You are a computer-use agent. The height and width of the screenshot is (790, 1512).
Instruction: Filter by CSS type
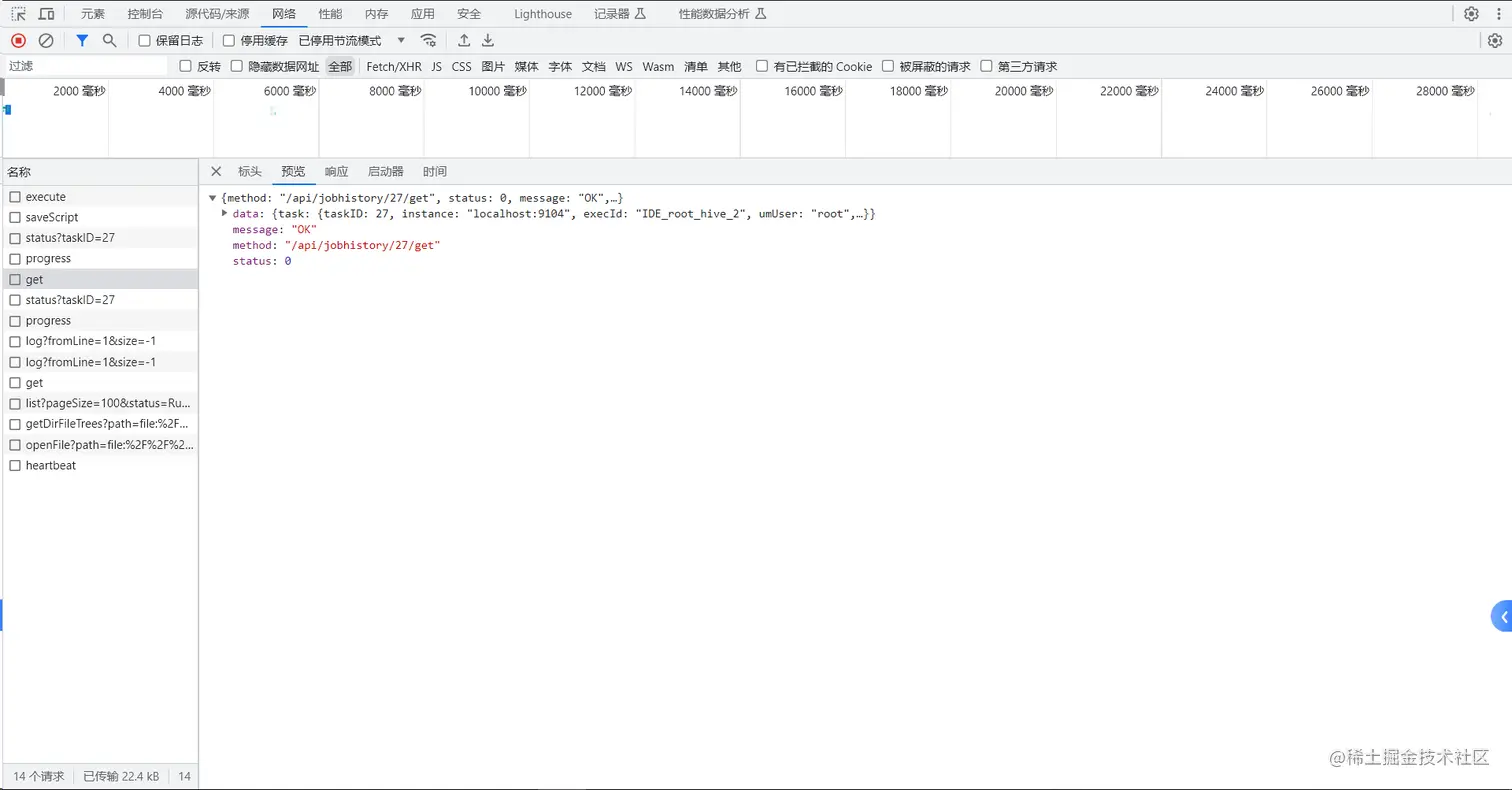pyautogui.click(x=461, y=66)
